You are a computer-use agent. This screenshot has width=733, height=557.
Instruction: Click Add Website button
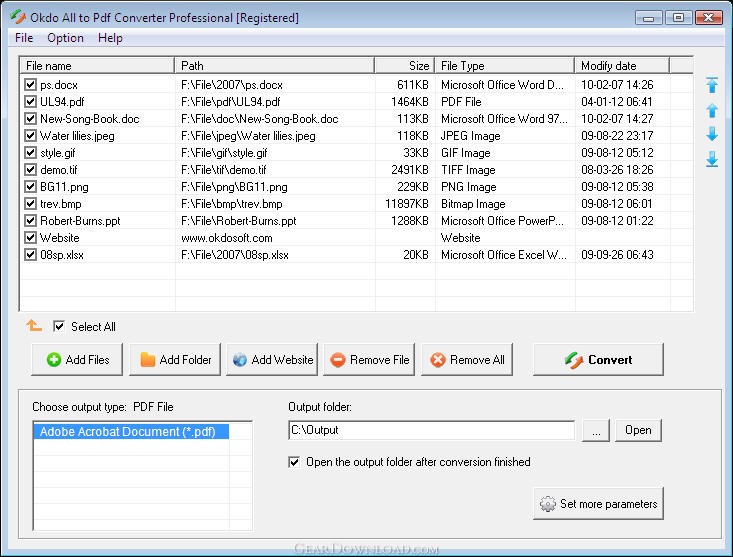(272, 359)
